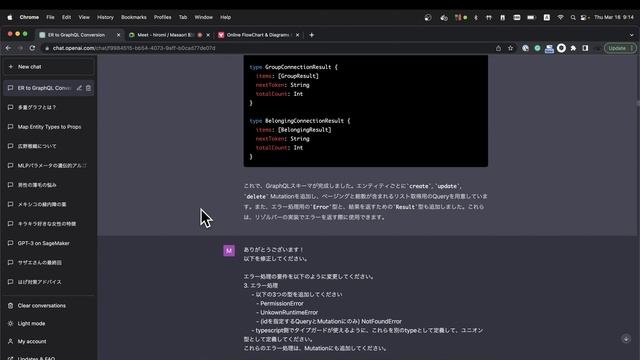
Task: Click the share icon in the address bar
Action: click(x=498, y=48)
